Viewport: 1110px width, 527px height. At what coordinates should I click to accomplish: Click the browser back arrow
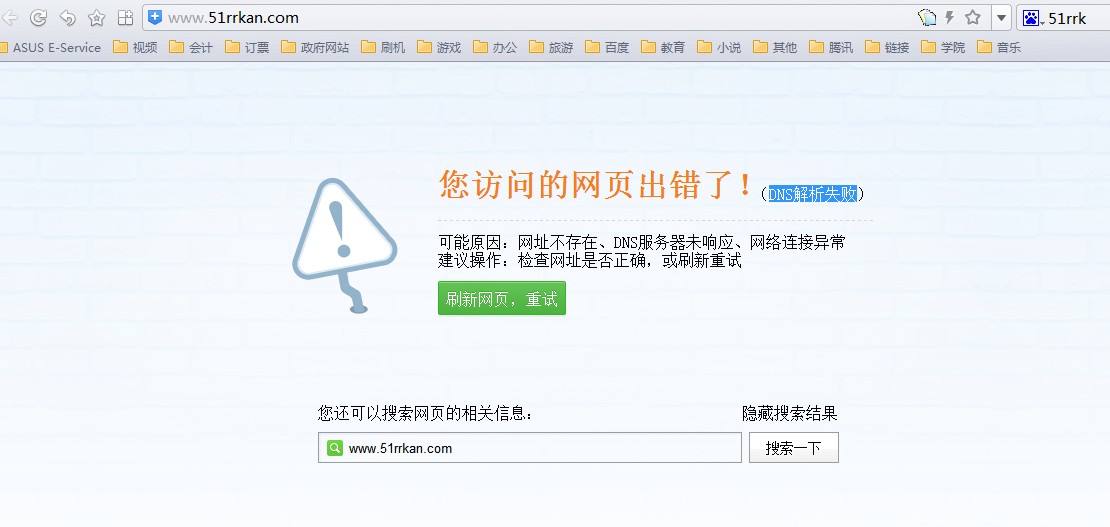(8, 18)
